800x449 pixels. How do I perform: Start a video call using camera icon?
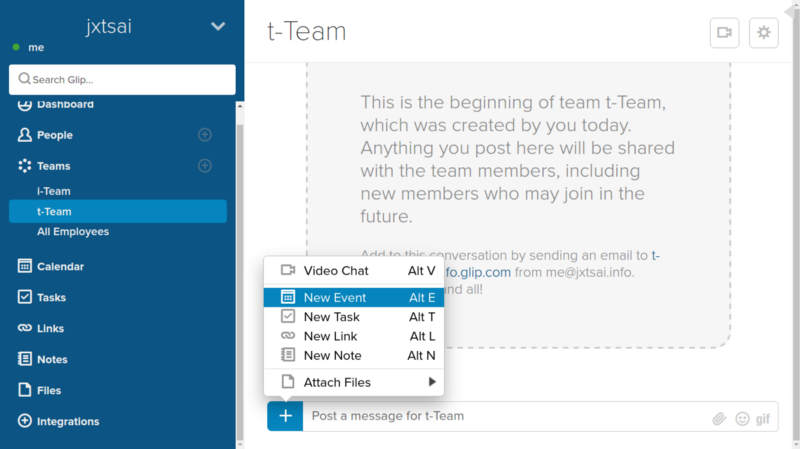point(724,32)
